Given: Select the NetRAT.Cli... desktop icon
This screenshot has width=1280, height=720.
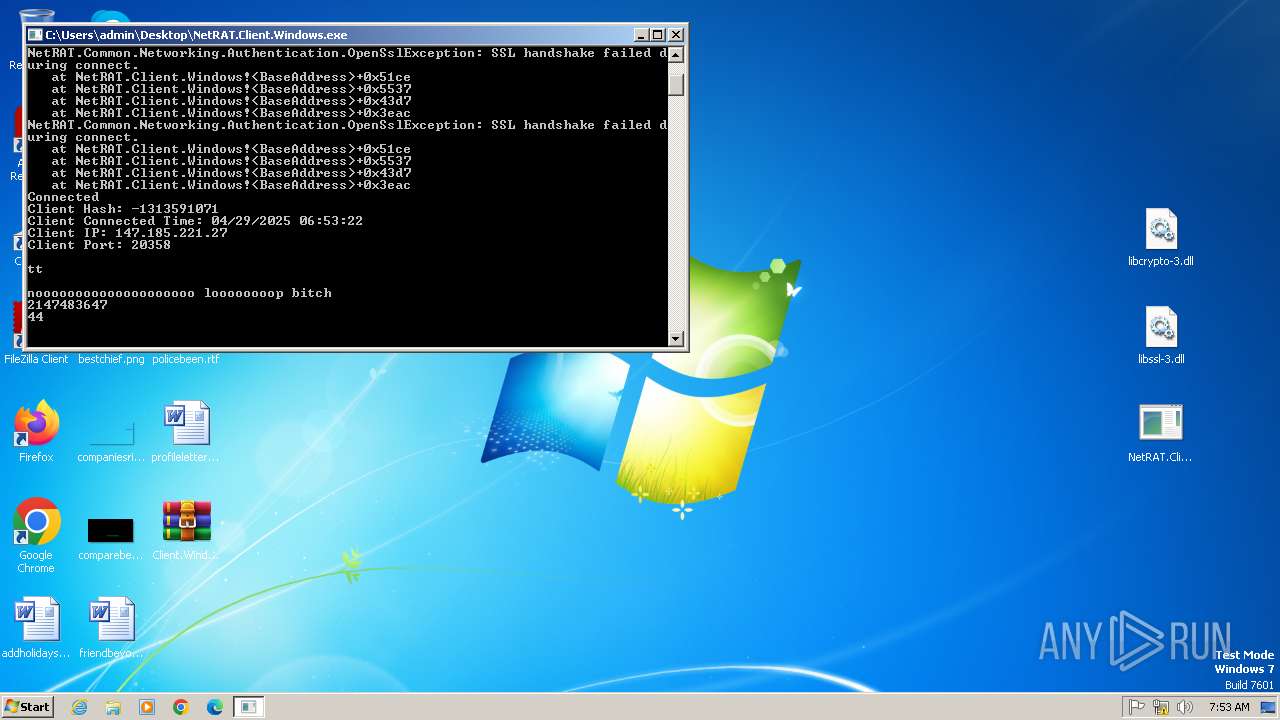Looking at the screenshot, I should point(1160,434).
